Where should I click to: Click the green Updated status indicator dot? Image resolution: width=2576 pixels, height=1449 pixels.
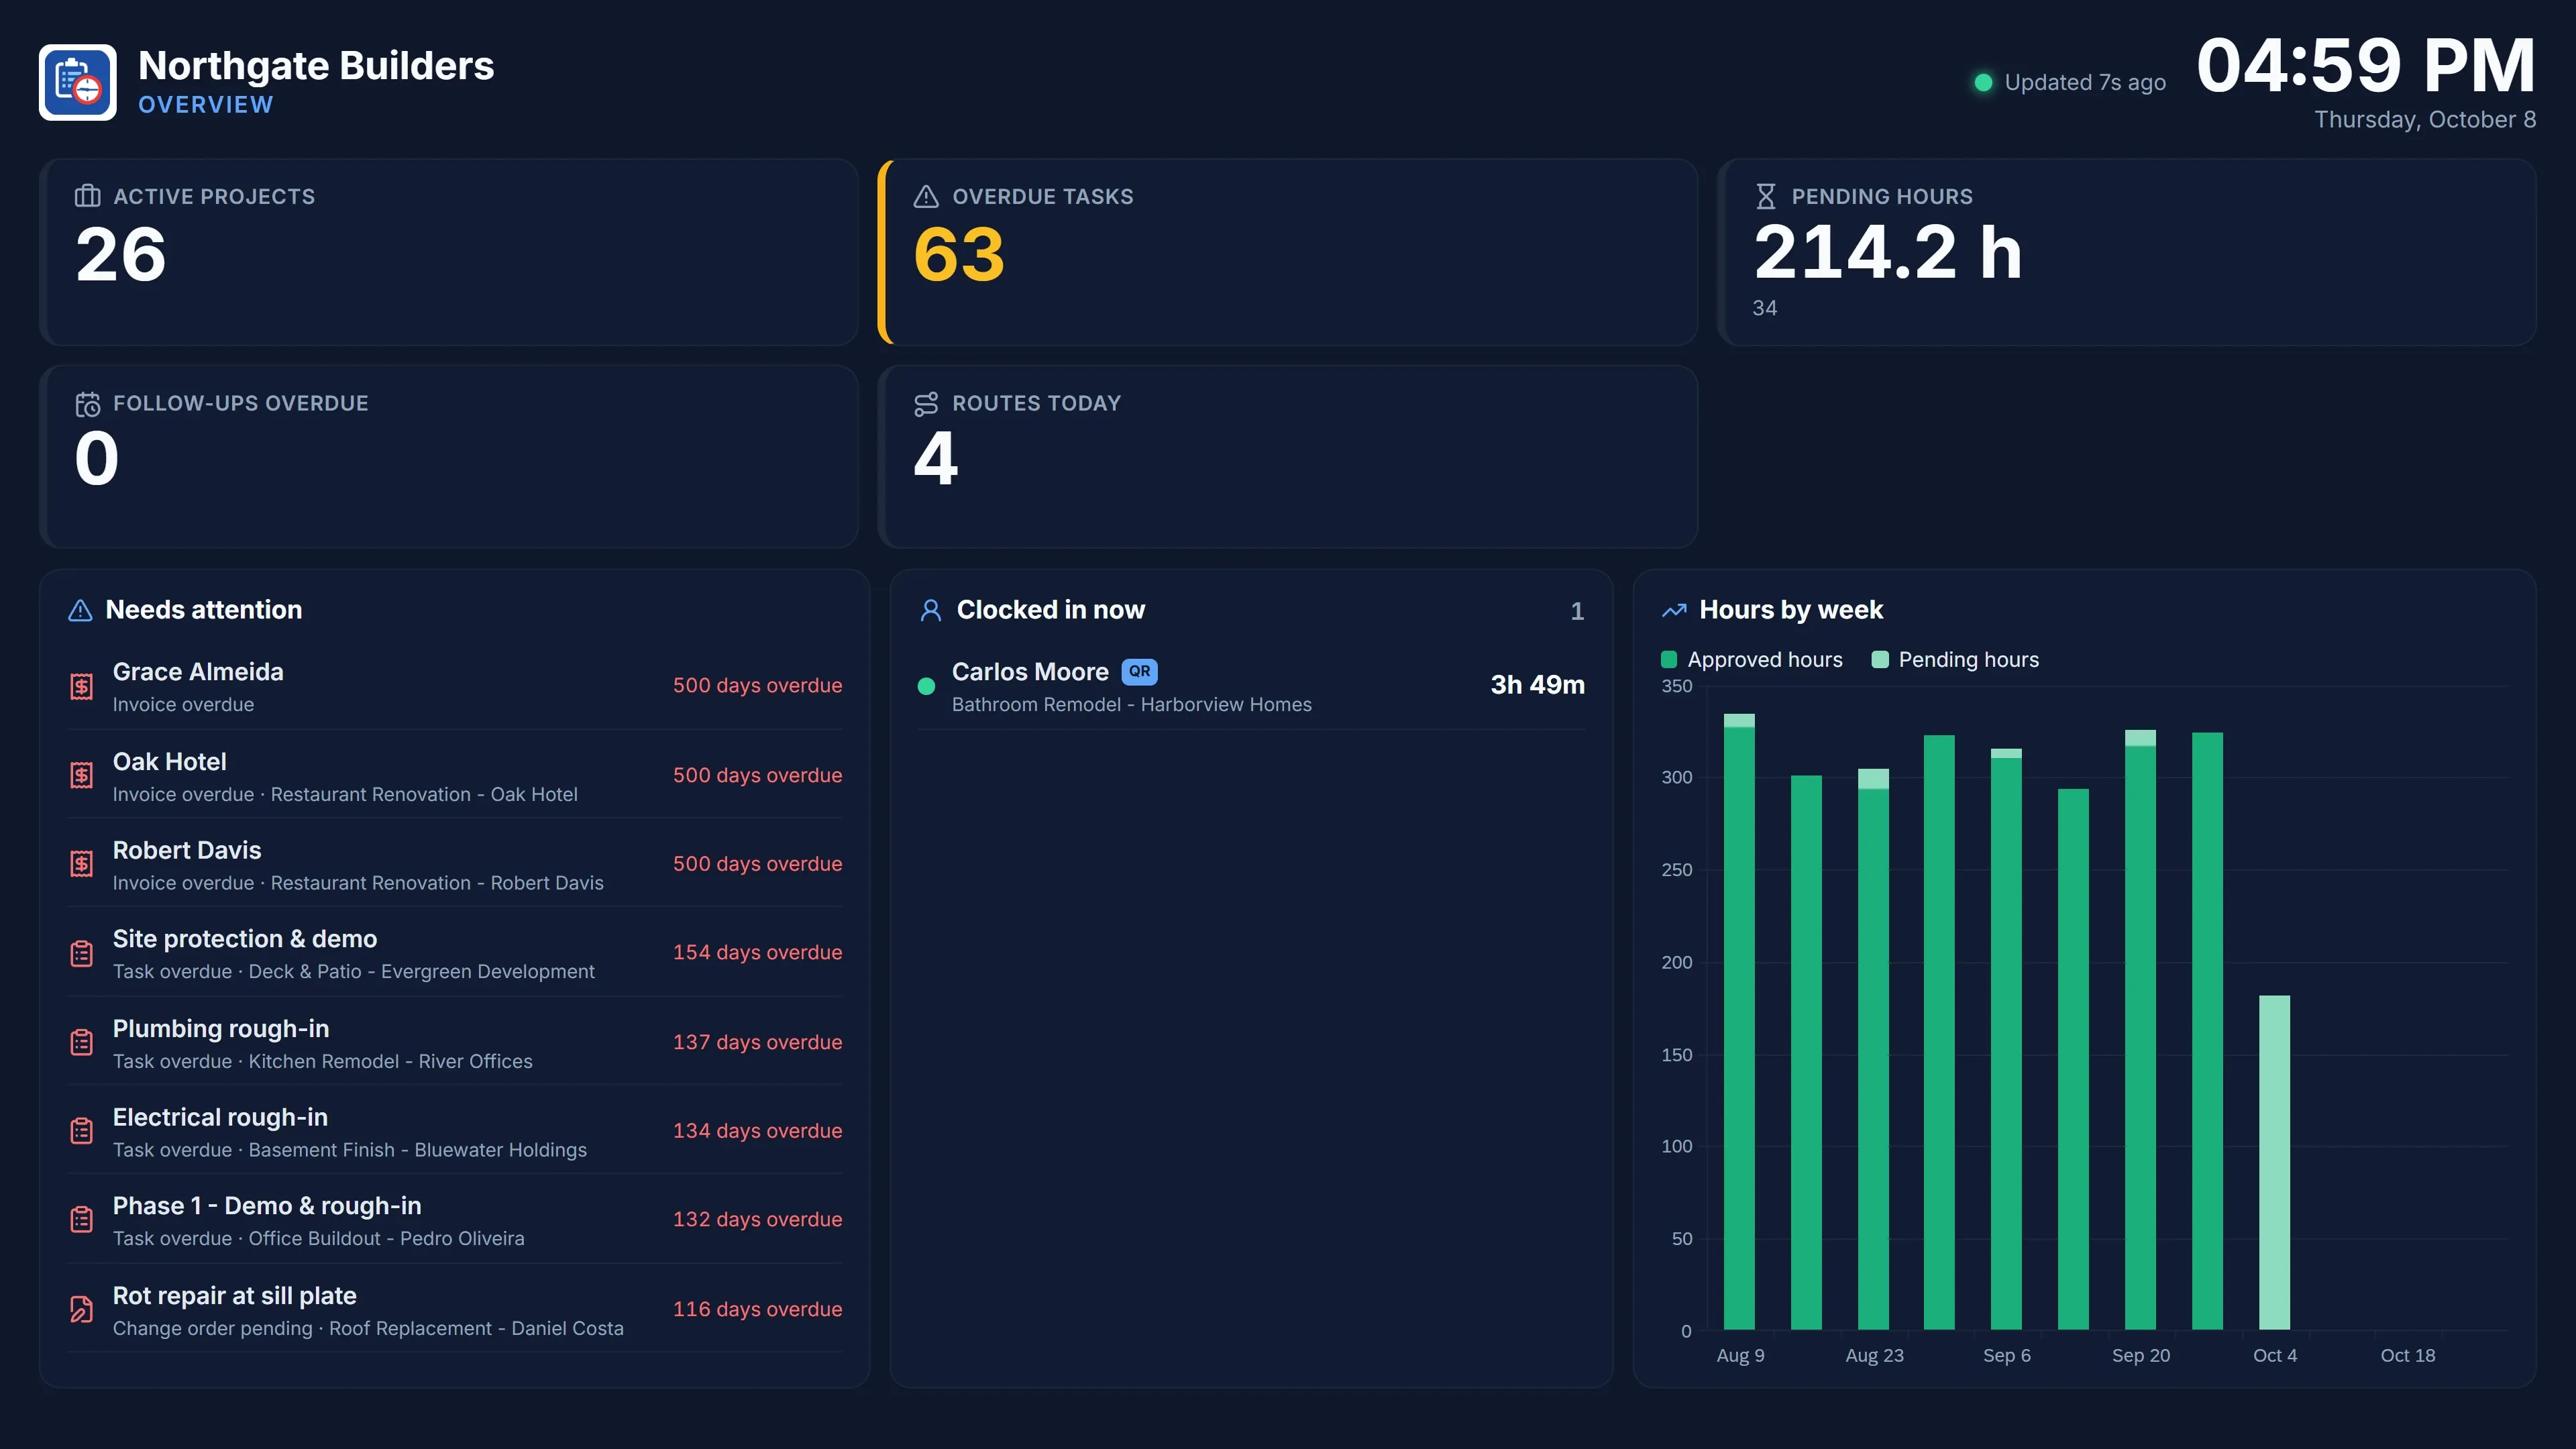click(1983, 82)
